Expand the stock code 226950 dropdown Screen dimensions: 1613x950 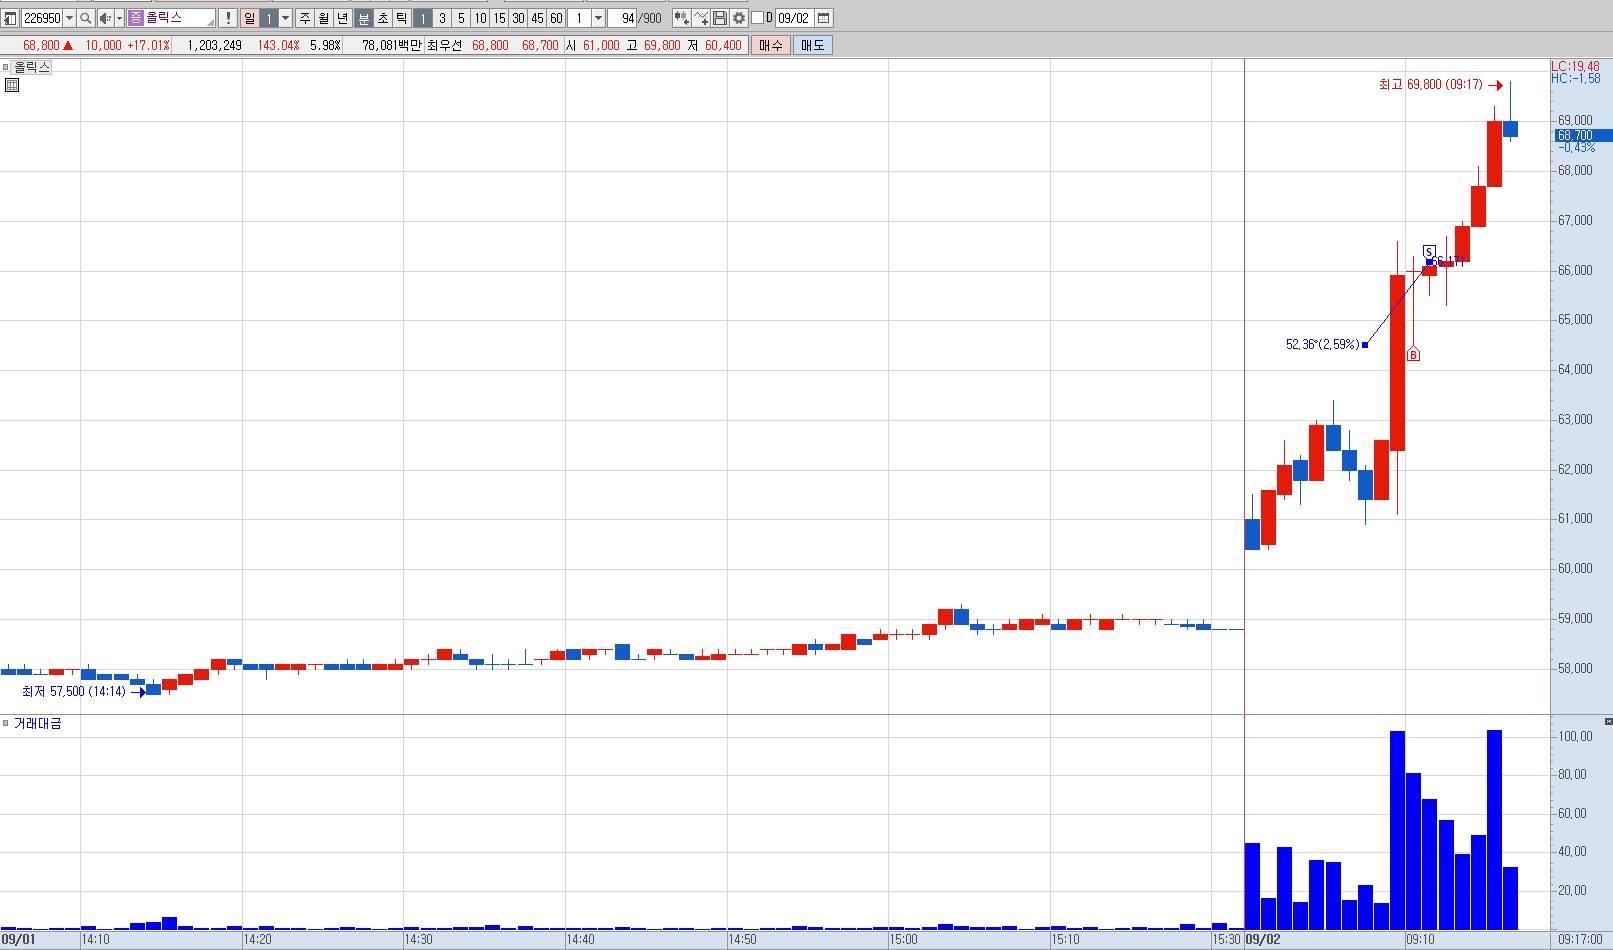[69, 18]
